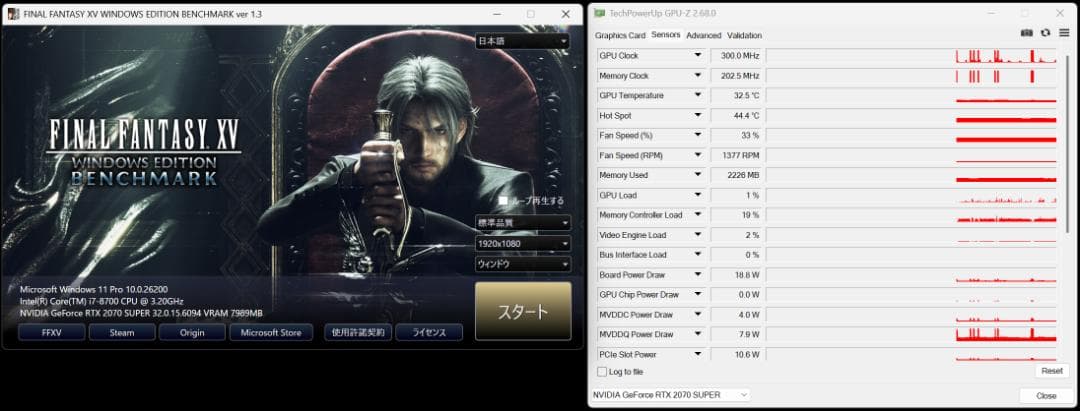Expand the Memory Clock sensor dropdown arrow
The width and height of the screenshot is (1080, 411).
[x=698, y=75]
